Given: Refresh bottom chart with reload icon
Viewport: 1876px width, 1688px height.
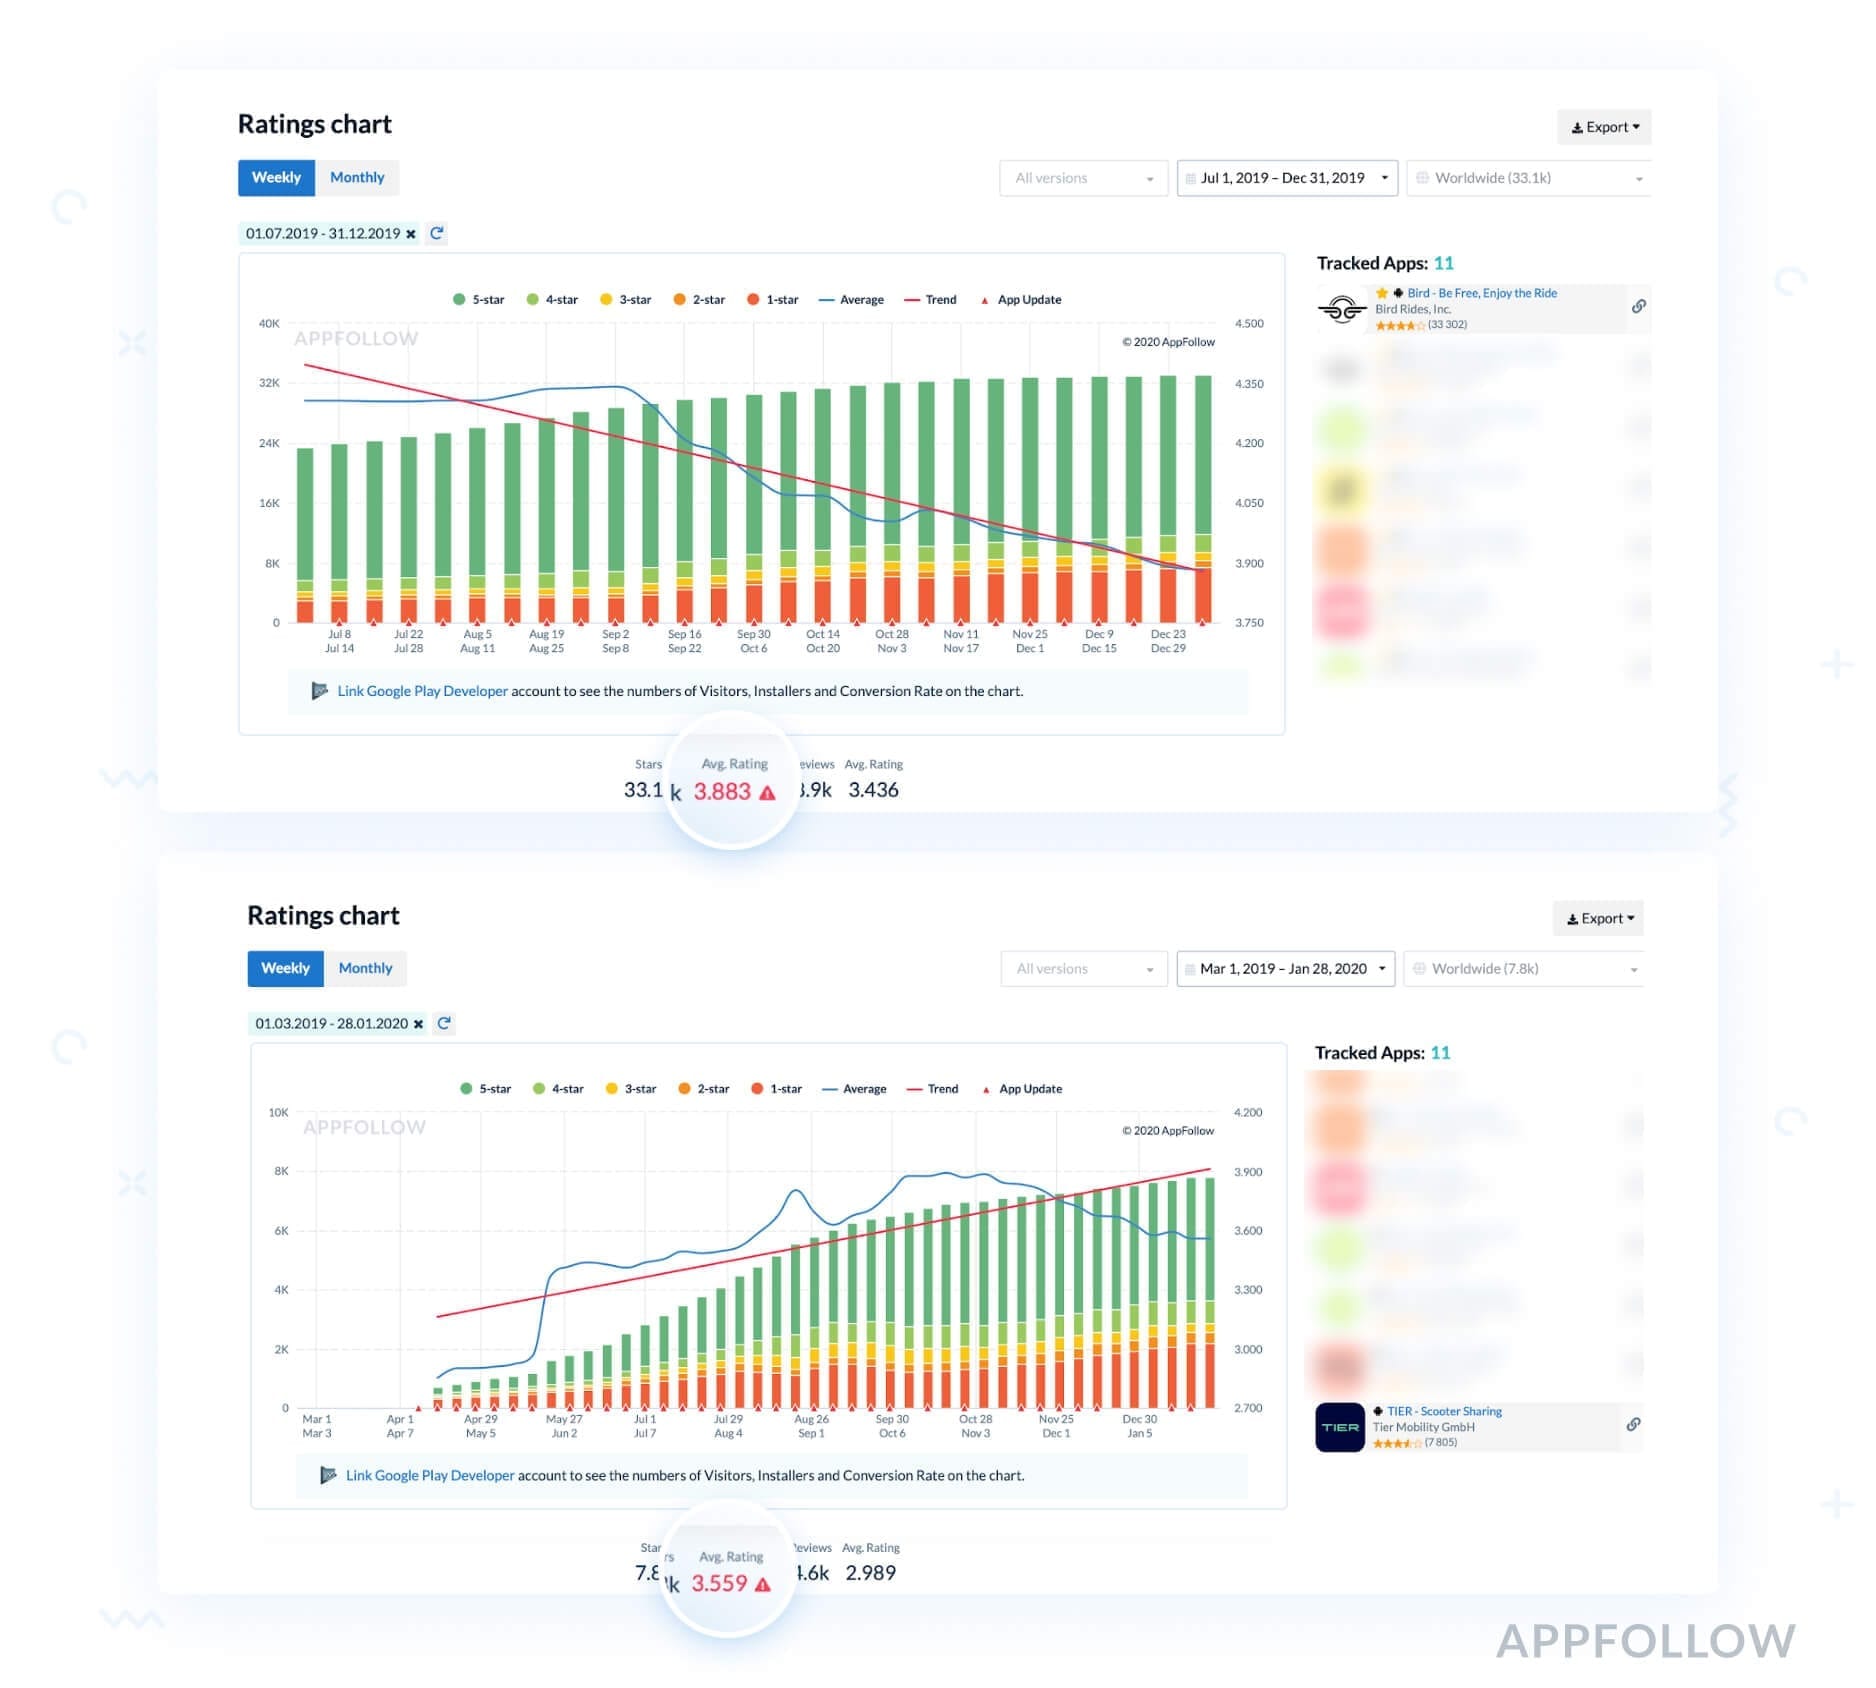Looking at the screenshot, I should [444, 1023].
